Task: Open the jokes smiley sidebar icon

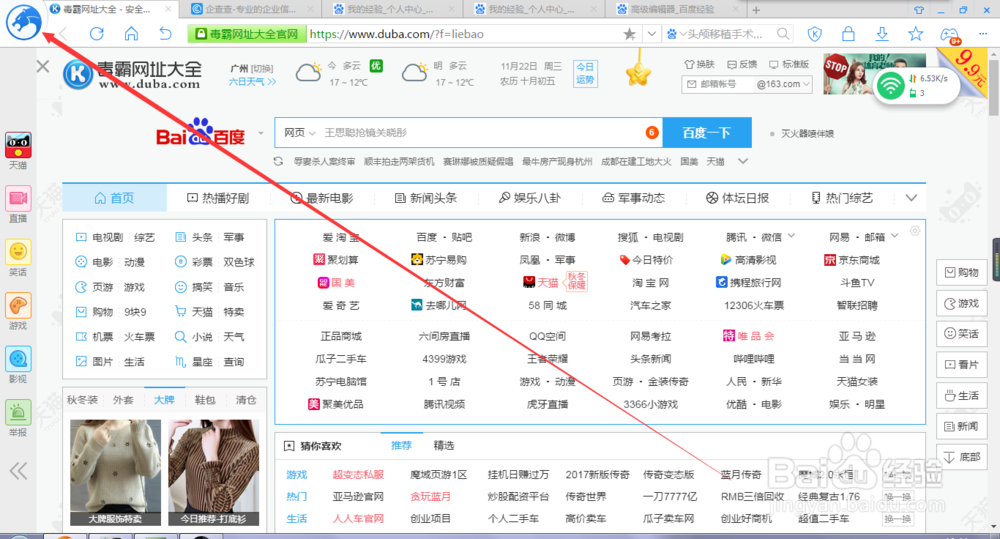Action: pyautogui.click(x=18, y=252)
